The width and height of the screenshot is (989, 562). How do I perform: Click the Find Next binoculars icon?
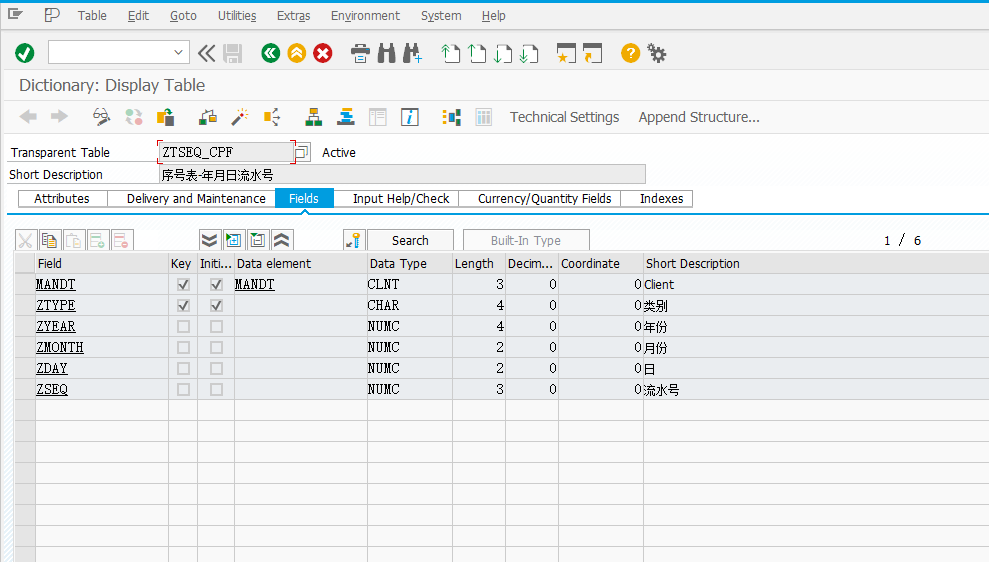[413, 54]
